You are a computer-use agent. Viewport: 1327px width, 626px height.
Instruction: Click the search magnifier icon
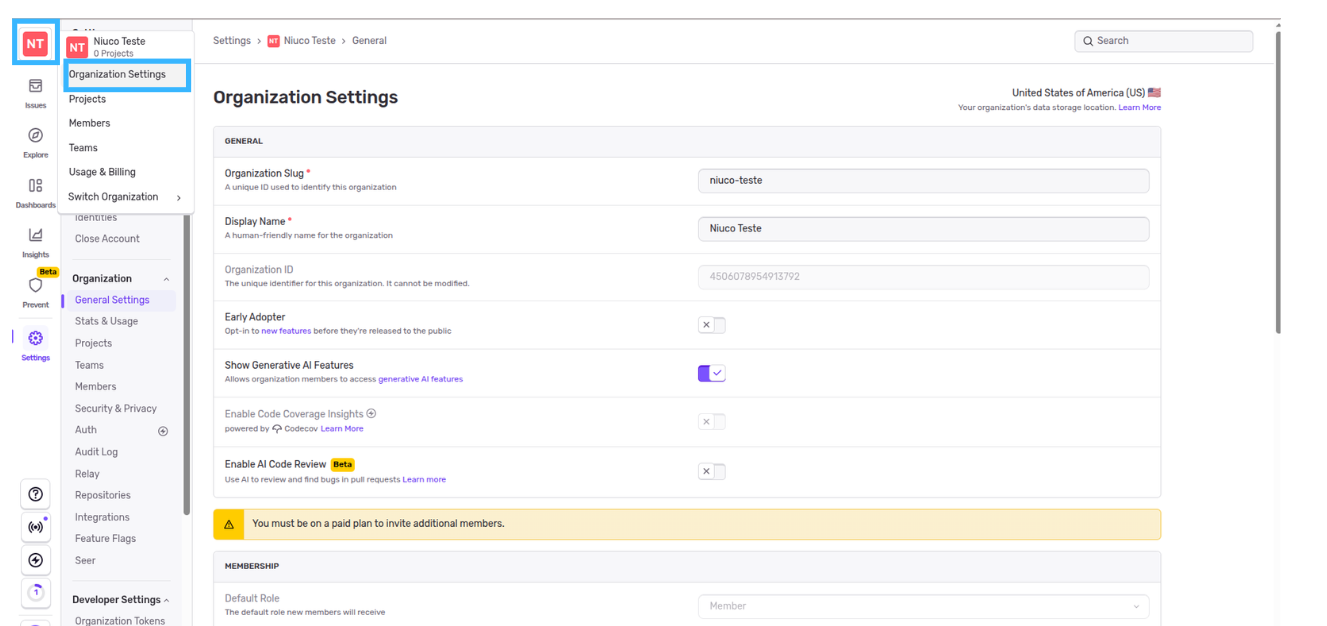tap(1088, 41)
